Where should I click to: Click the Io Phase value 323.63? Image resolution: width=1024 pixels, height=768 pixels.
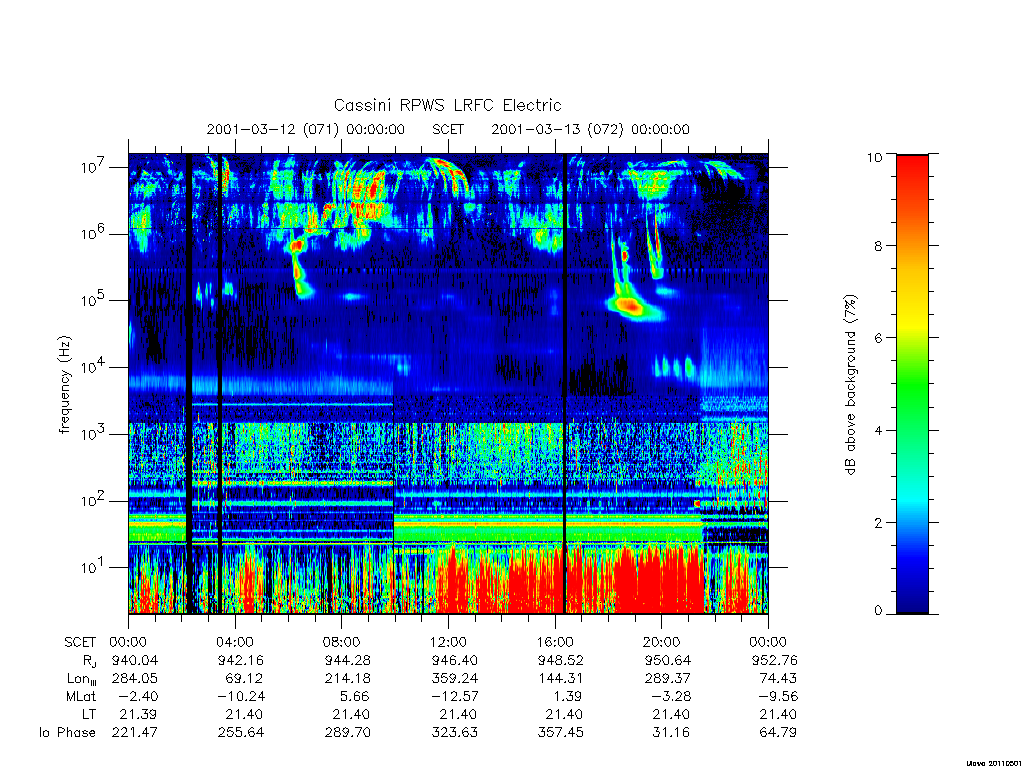[x=455, y=733]
